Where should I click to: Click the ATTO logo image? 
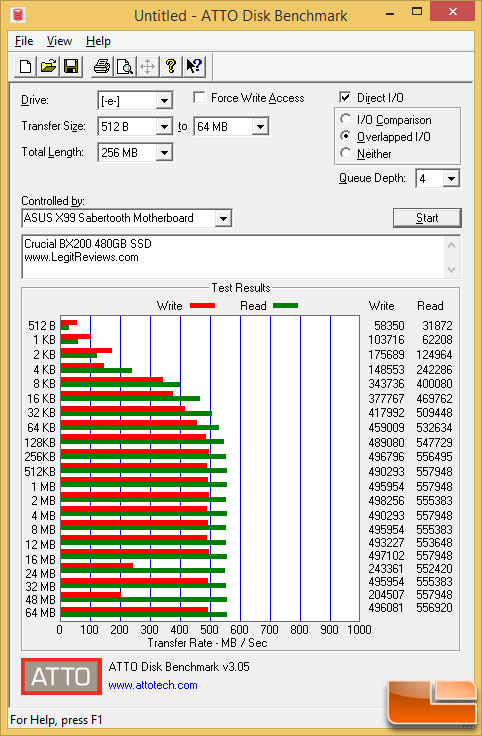click(x=61, y=676)
